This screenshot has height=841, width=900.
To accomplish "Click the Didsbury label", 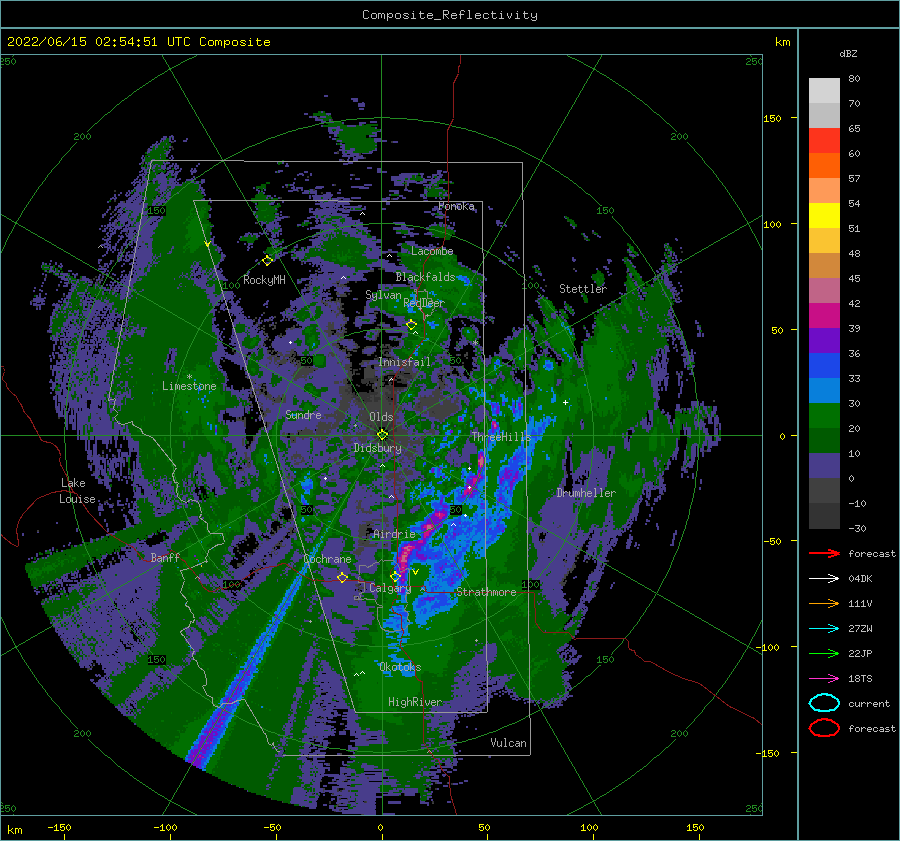I will pos(377,448).
